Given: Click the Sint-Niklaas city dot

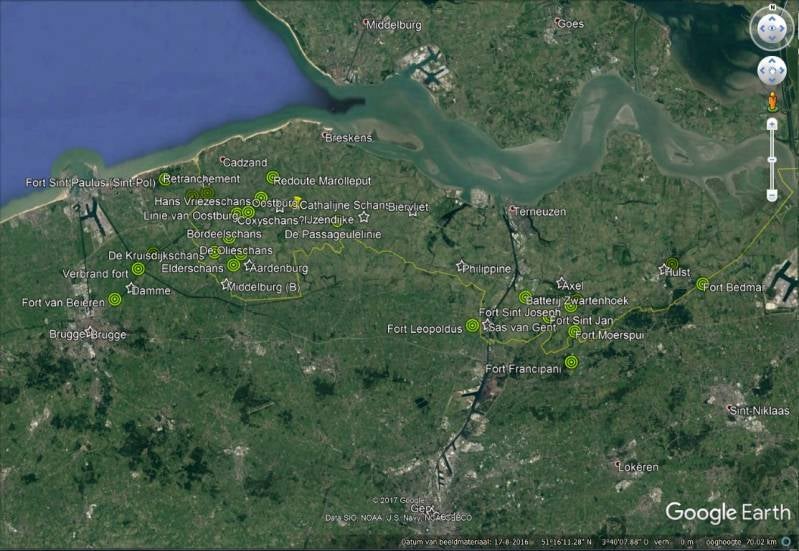Looking at the screenshot, I should pos(730,408).
